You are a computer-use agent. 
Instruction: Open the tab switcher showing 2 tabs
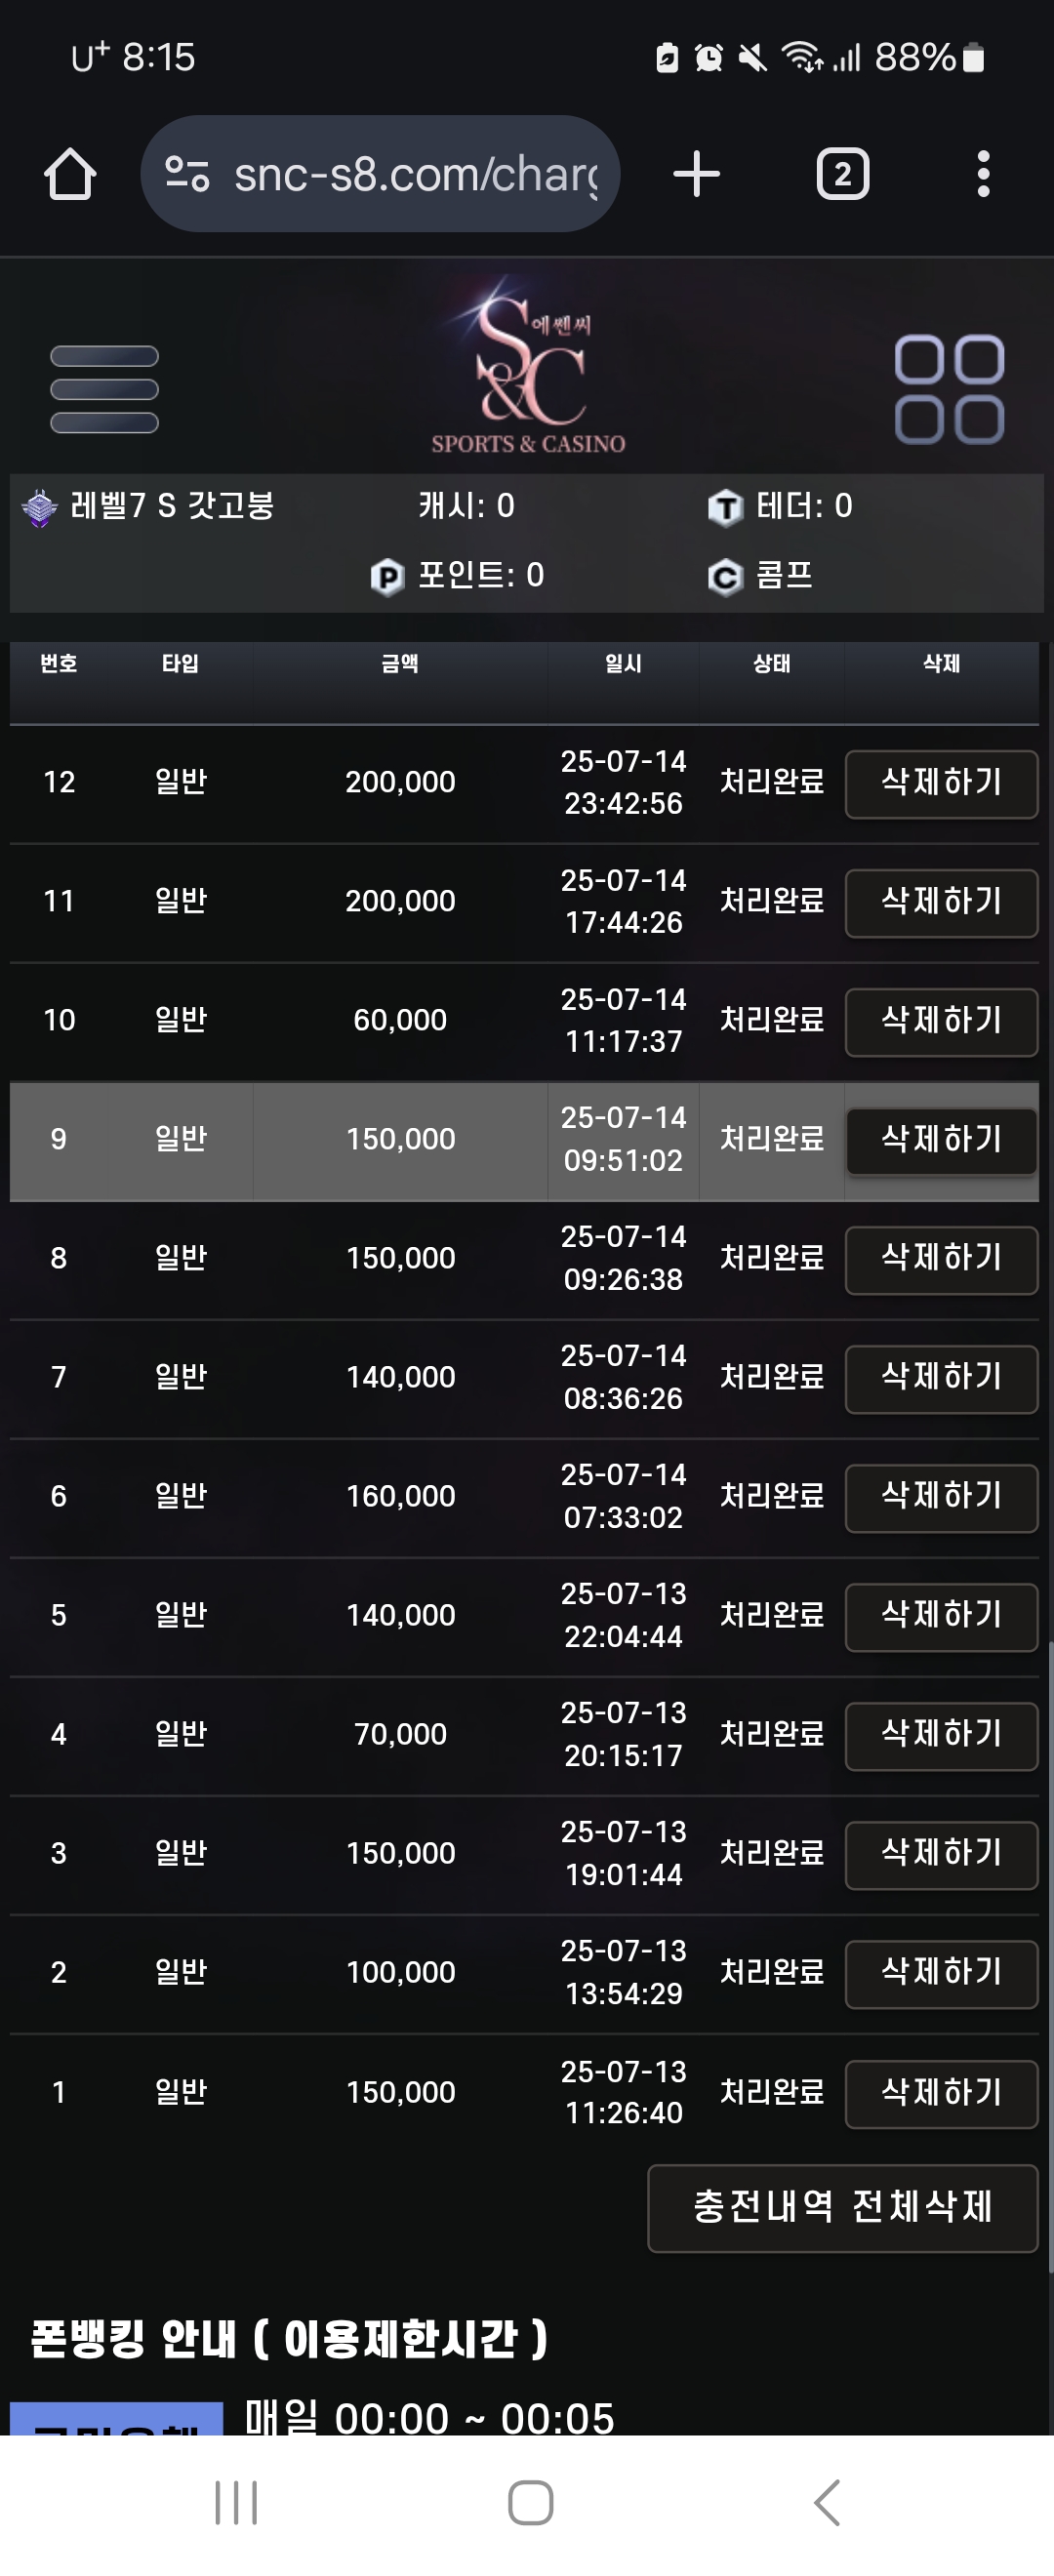point(842,174)
